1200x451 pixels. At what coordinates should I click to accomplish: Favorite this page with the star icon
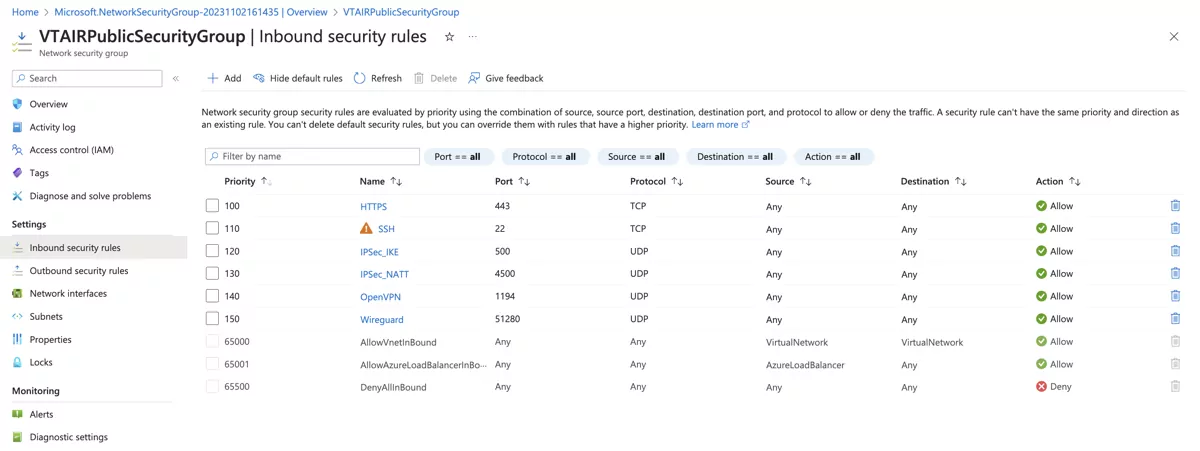click(x=449, y=37)
